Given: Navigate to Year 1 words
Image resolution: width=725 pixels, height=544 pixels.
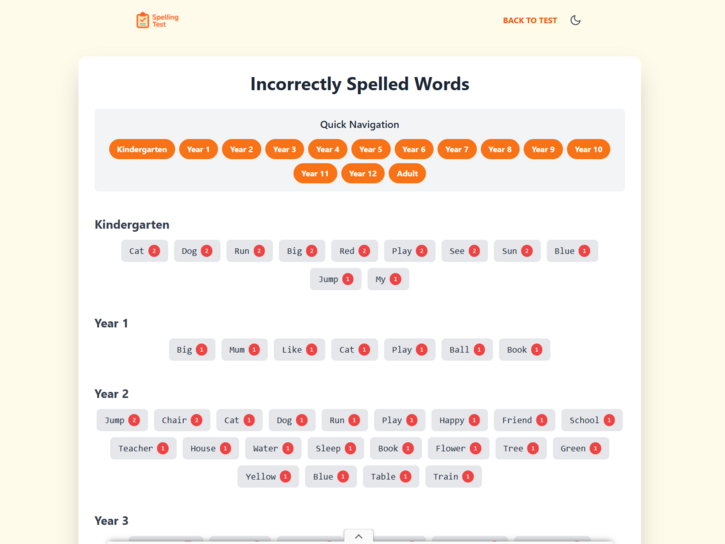Looking at the screenshot, I should (198, 149).
